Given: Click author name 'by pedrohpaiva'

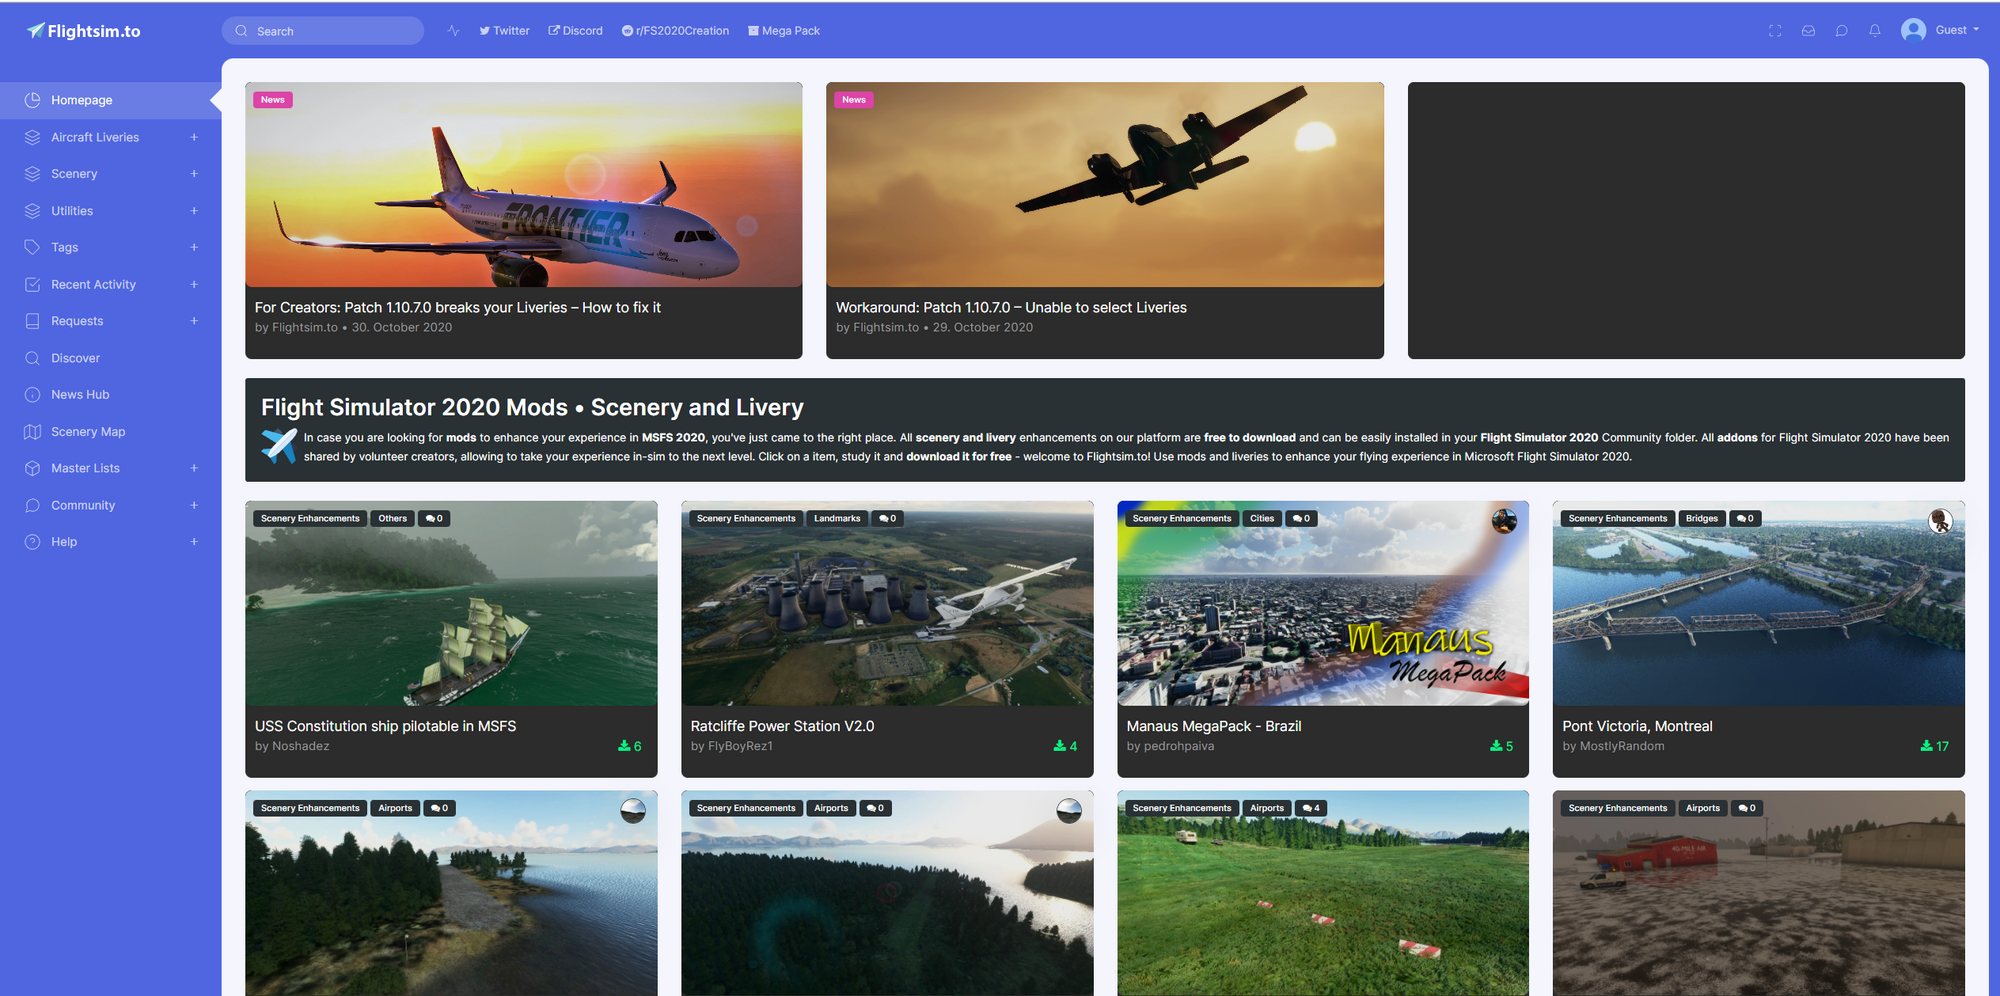Looking at the screenshot, I should point(1170,746).
